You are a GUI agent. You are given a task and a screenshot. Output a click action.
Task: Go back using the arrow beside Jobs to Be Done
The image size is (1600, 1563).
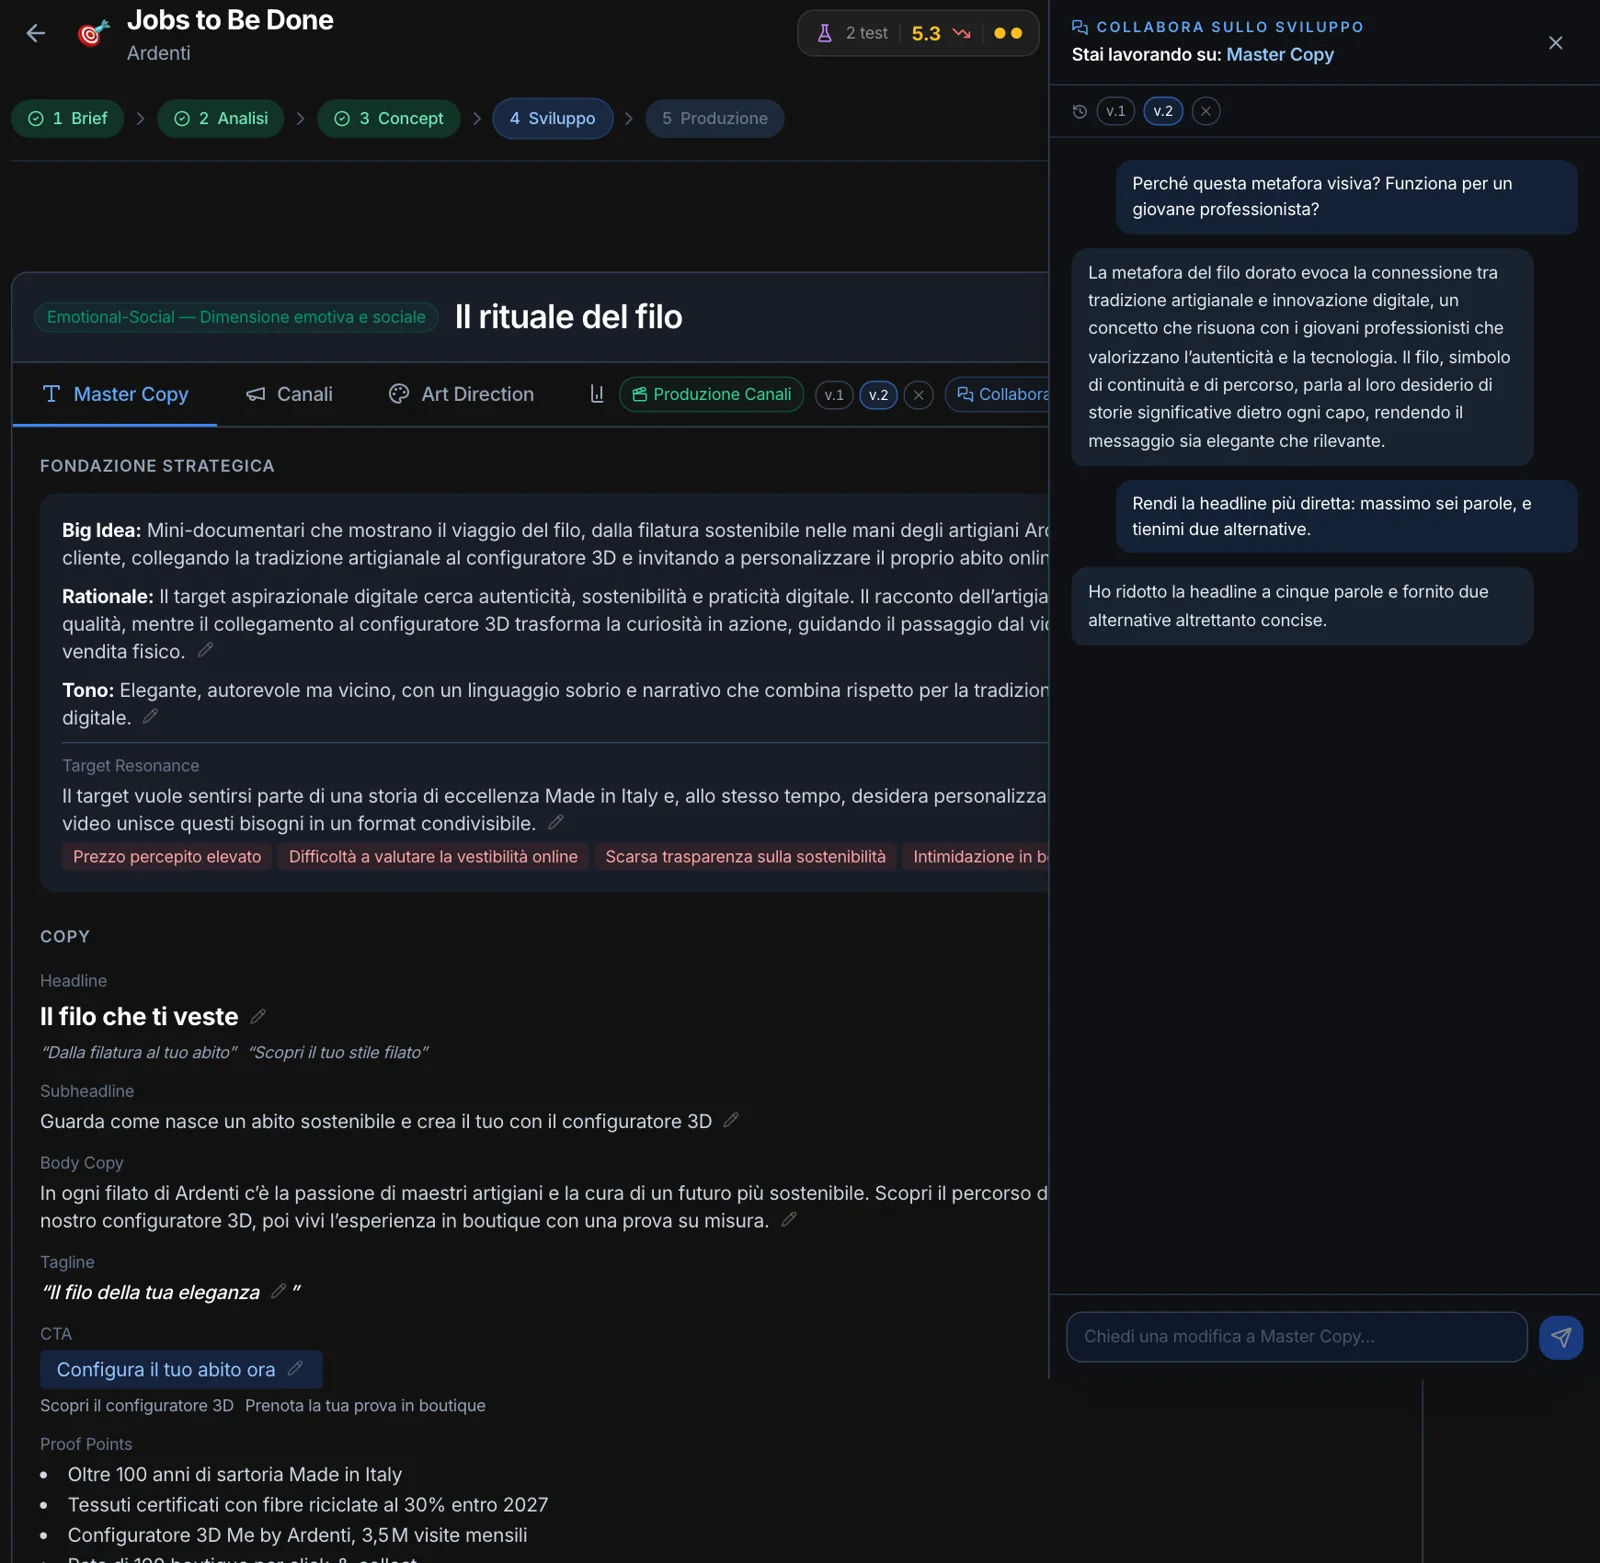pos(36,34)
